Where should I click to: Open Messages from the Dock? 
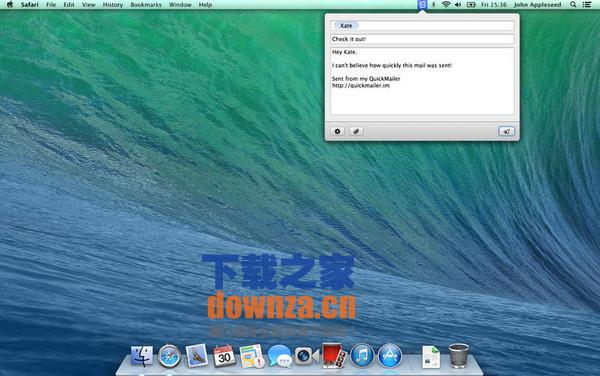click(x=280, y=356)
